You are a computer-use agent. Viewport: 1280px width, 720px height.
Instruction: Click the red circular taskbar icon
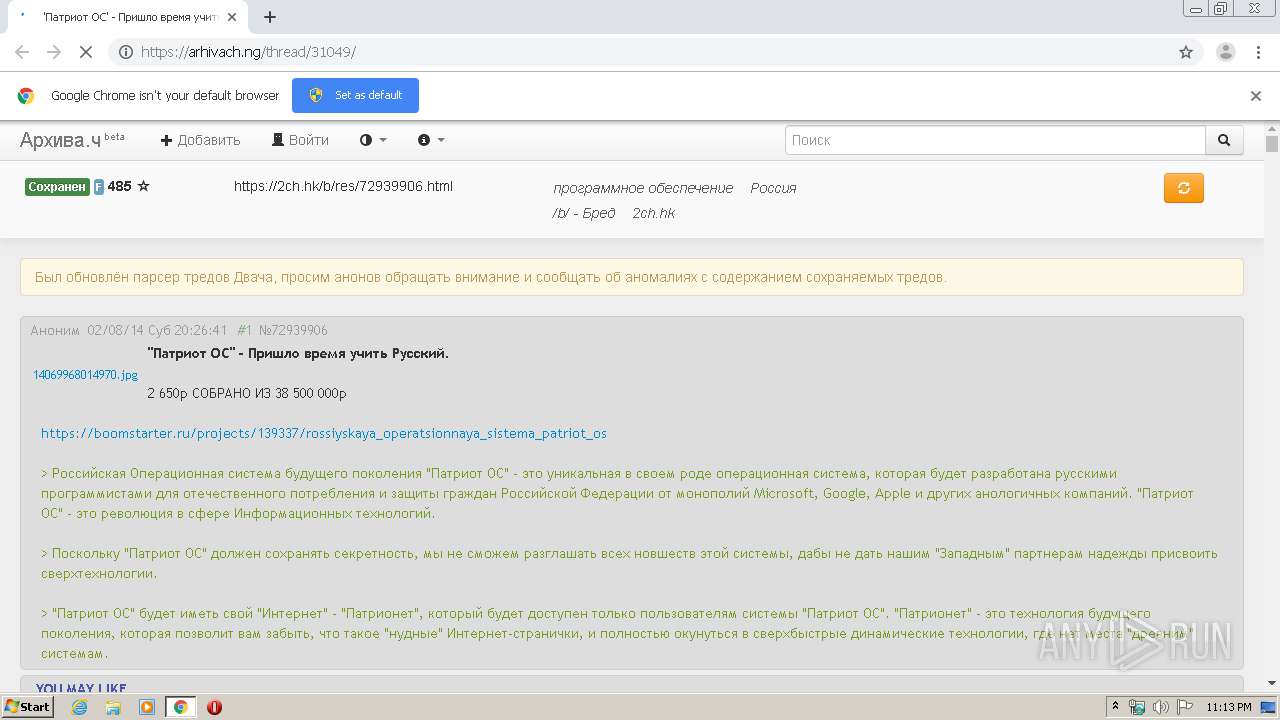(214, 707)
